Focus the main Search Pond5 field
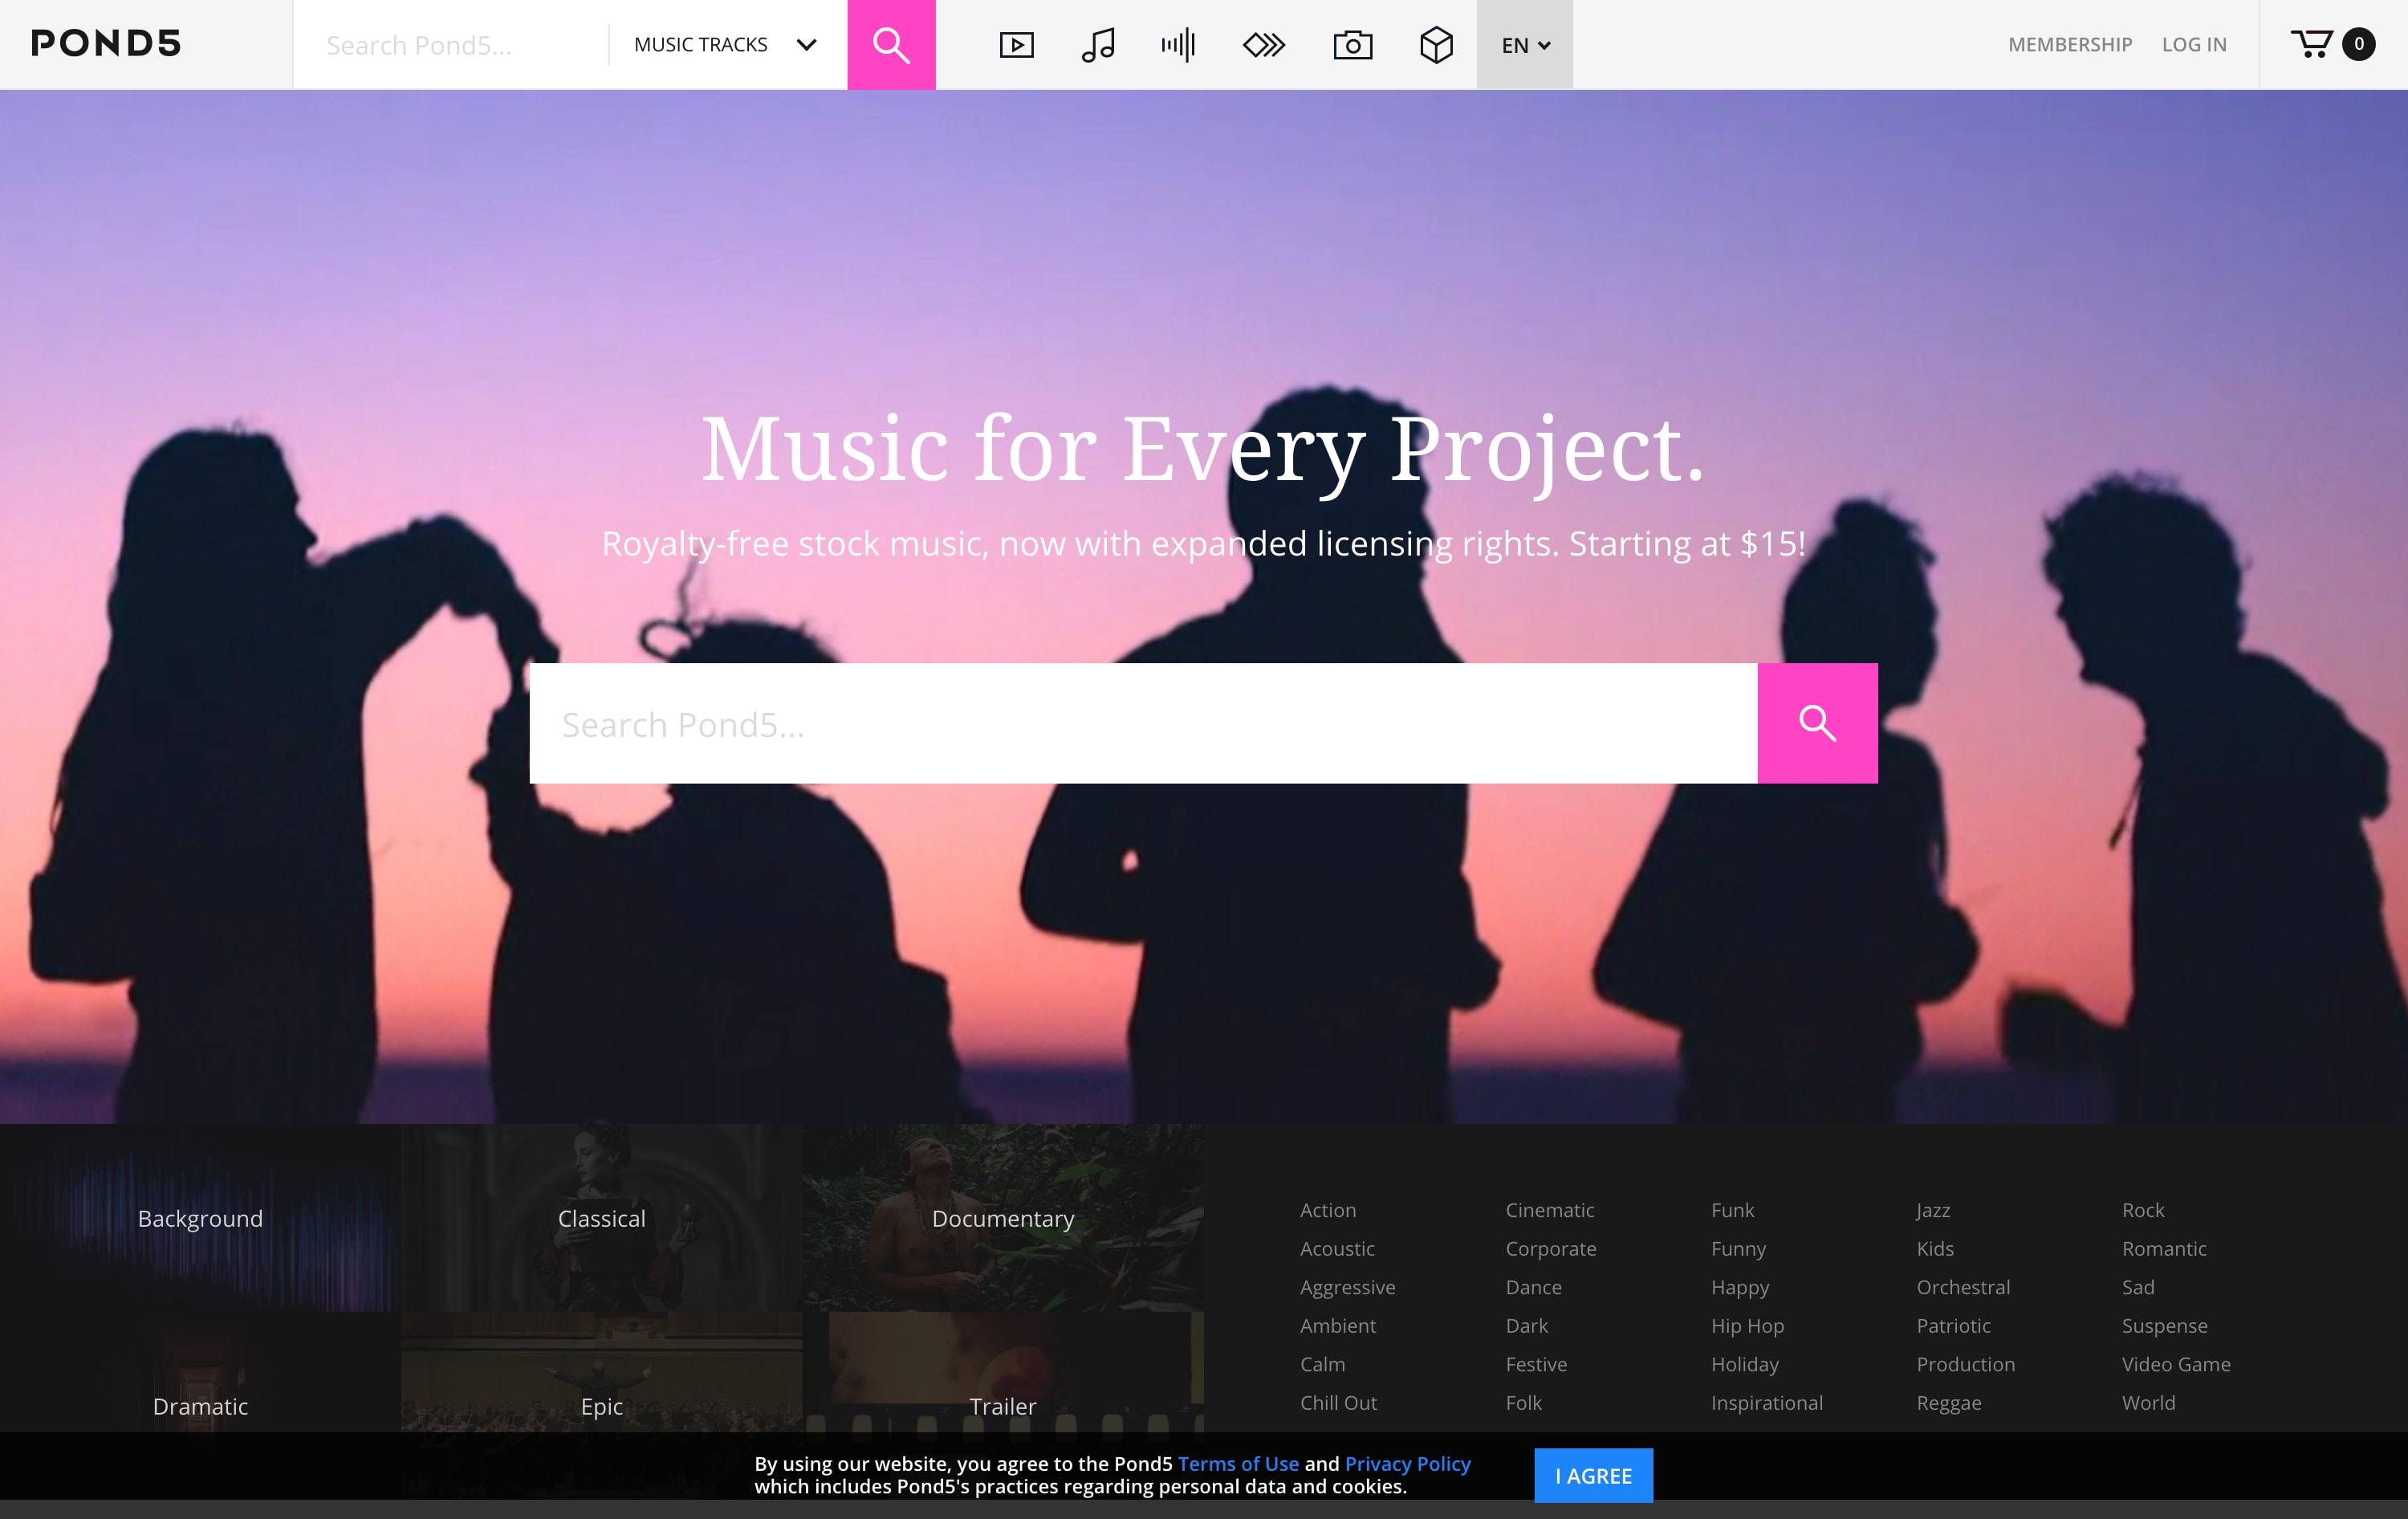This screenshot has width=2408, height=1519. coord(1142,723)
